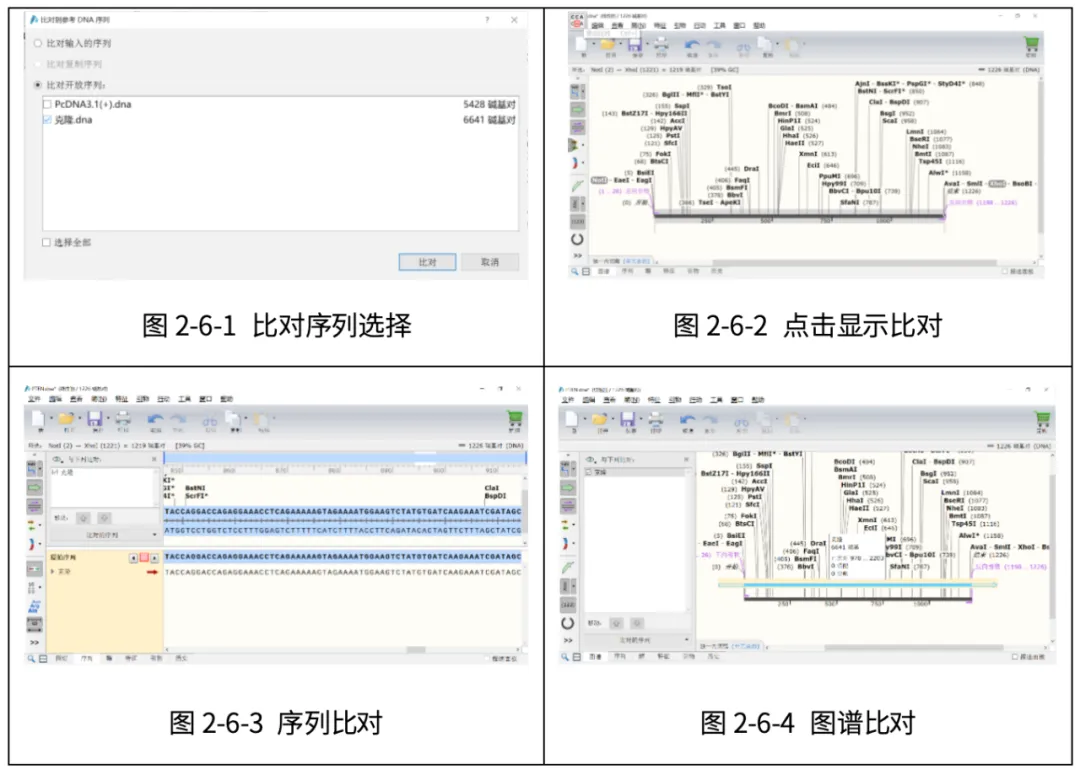This screenshot has width=1080, height=775.
Task: Click the magnifier zoom icon at bottom of figure 2-6-3
Action: (31, 657)
